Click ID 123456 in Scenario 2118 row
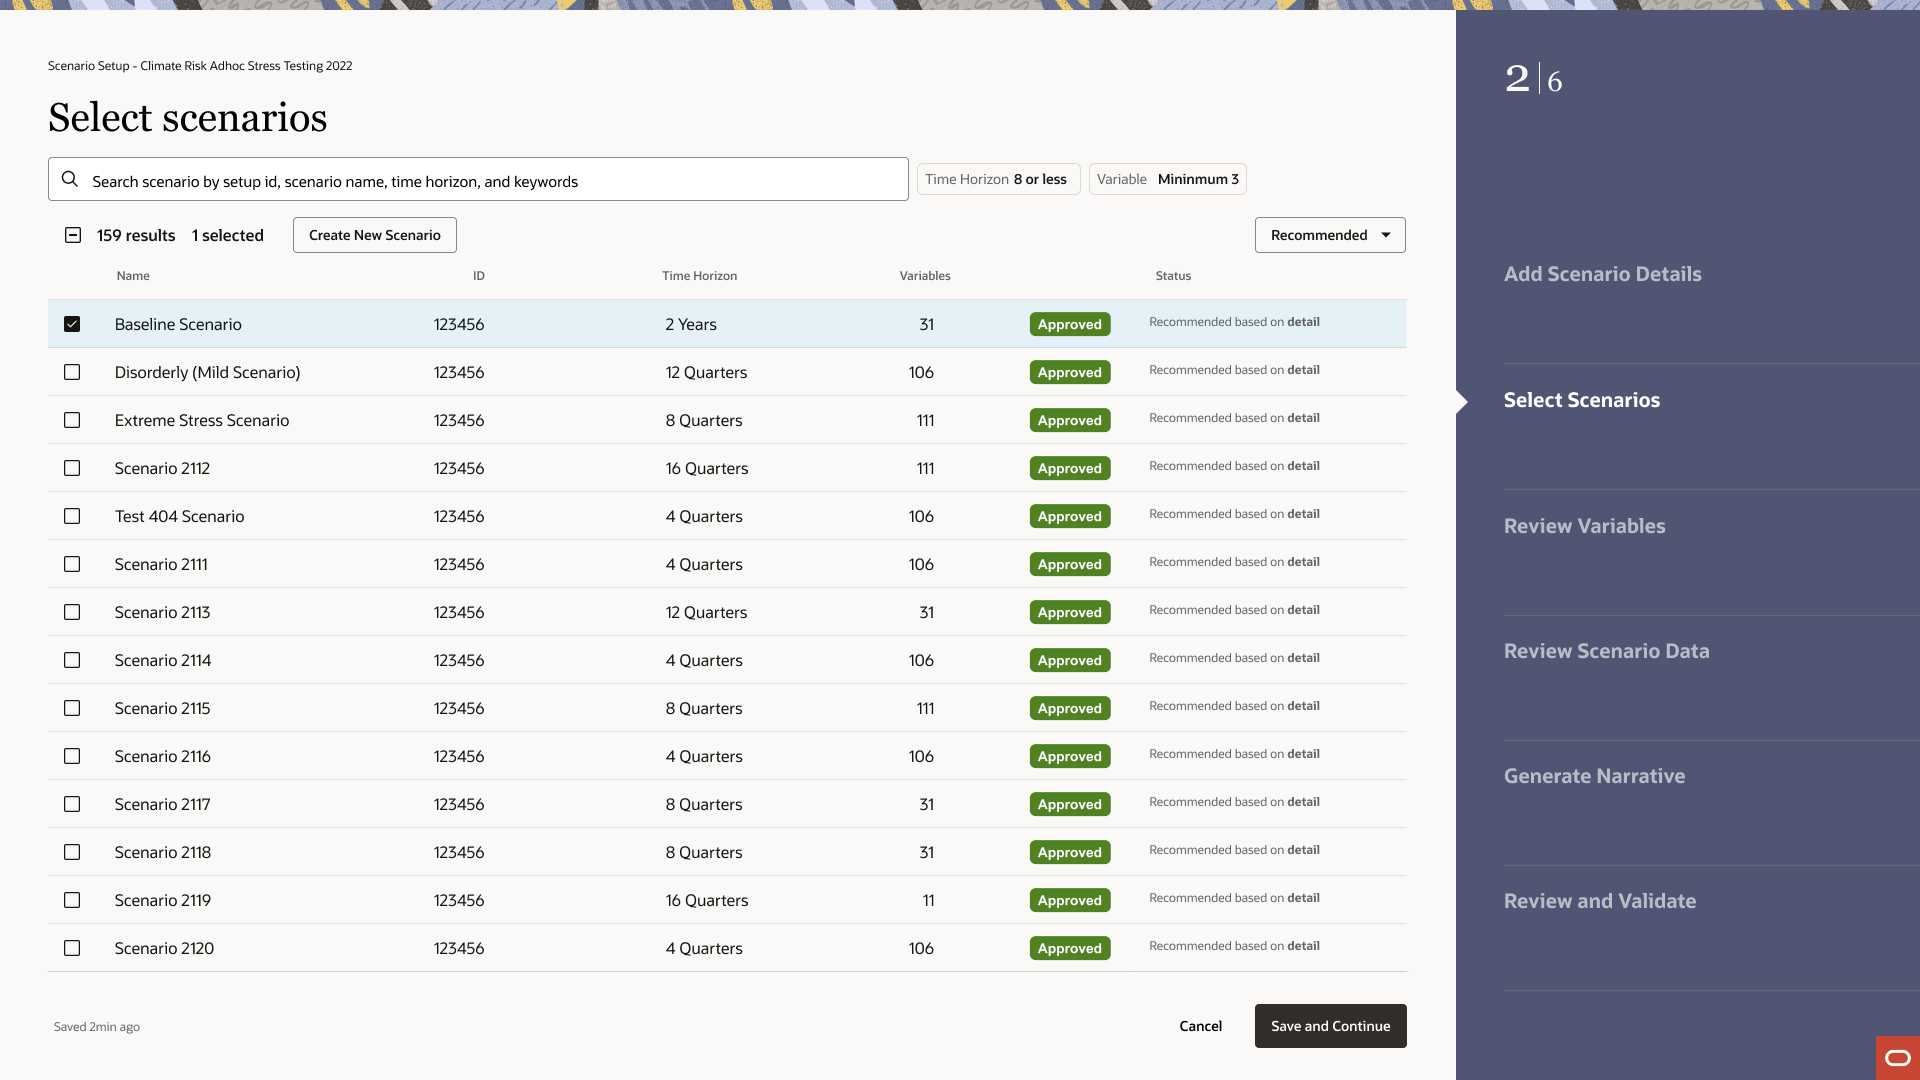Screen dimensions: 1920x1080 click(x=459, y=852)
